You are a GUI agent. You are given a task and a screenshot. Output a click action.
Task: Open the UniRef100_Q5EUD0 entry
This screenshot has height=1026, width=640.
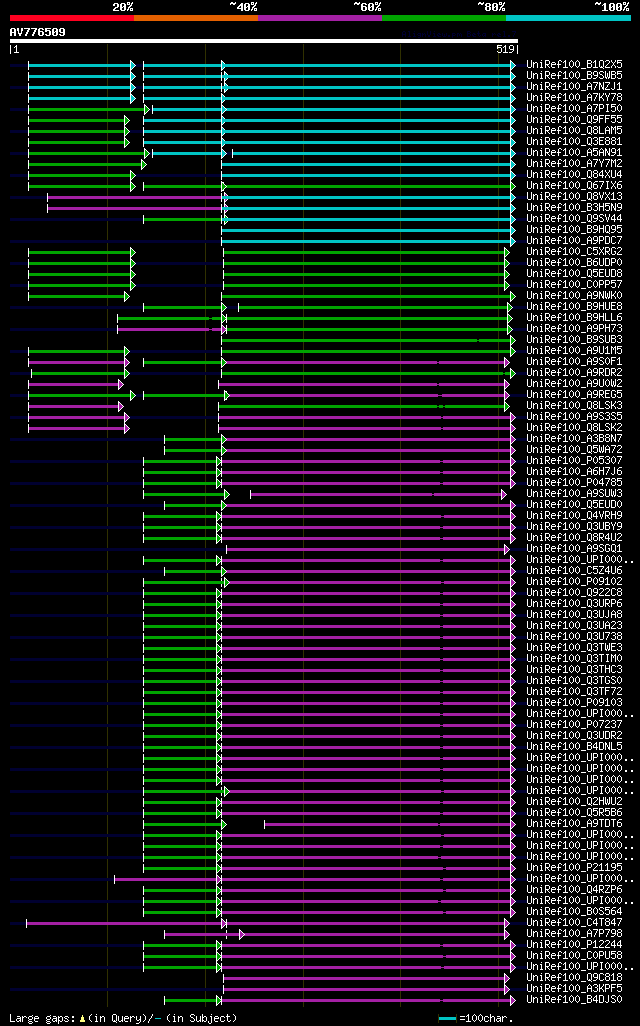tap(575, 504)
